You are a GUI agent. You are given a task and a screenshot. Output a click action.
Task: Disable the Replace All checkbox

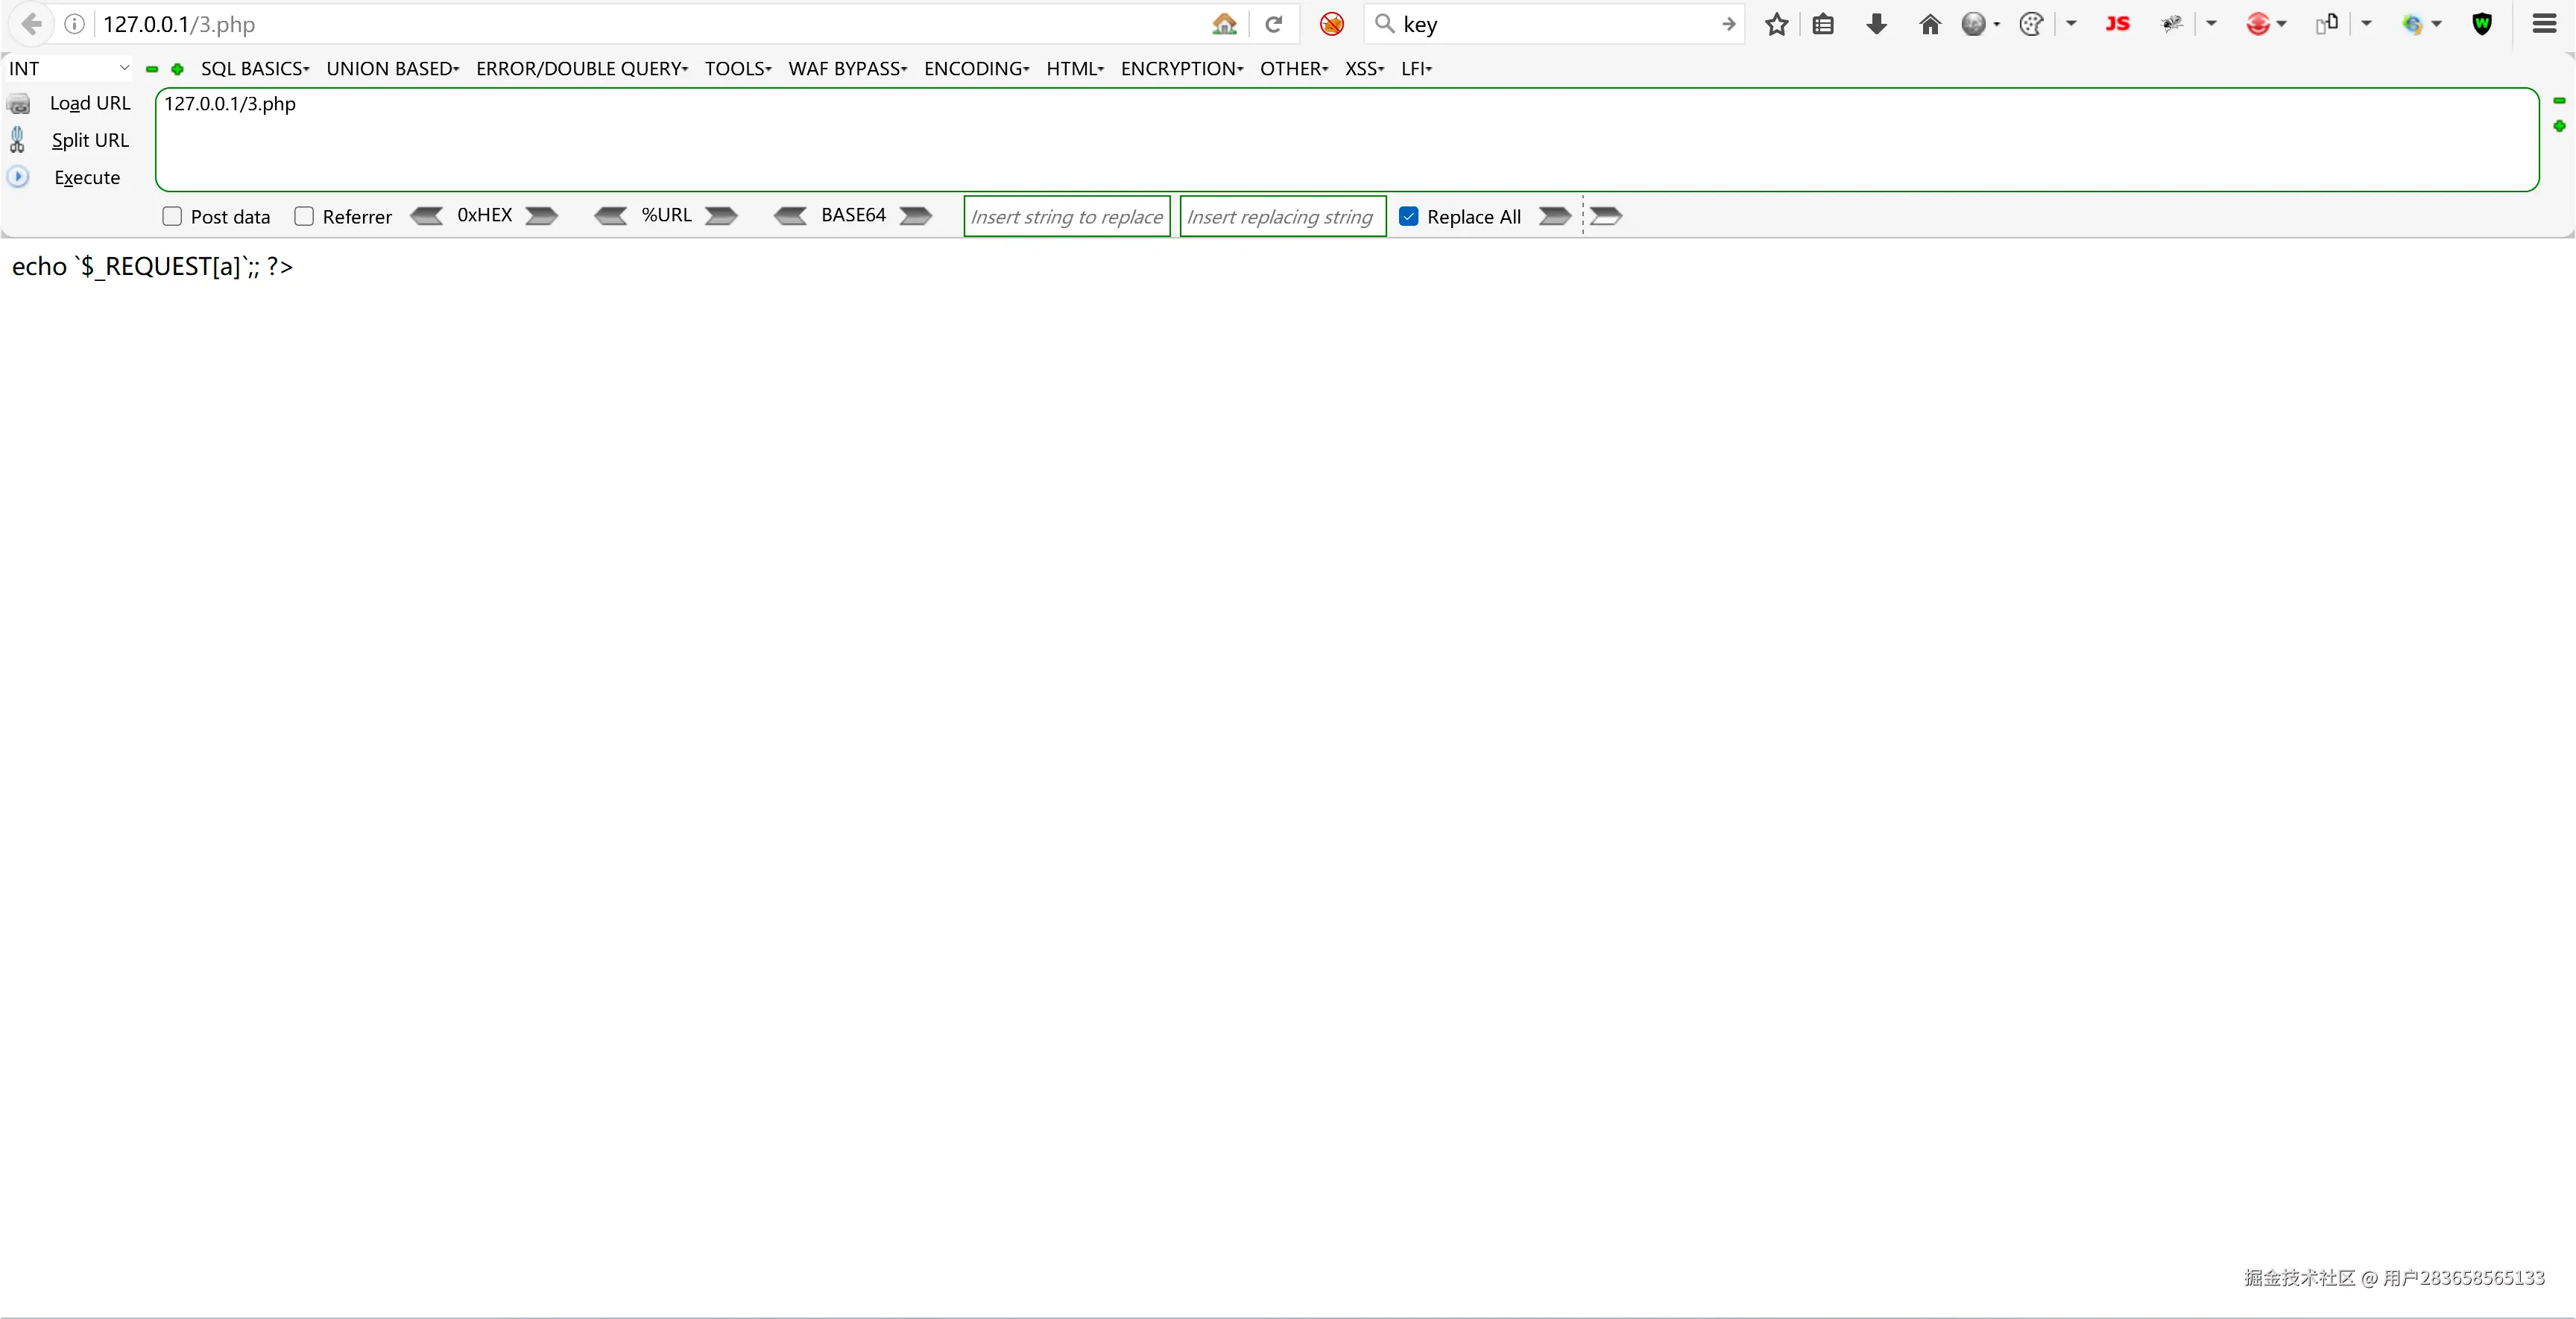pyautogui.click(x=1409, y=216)
